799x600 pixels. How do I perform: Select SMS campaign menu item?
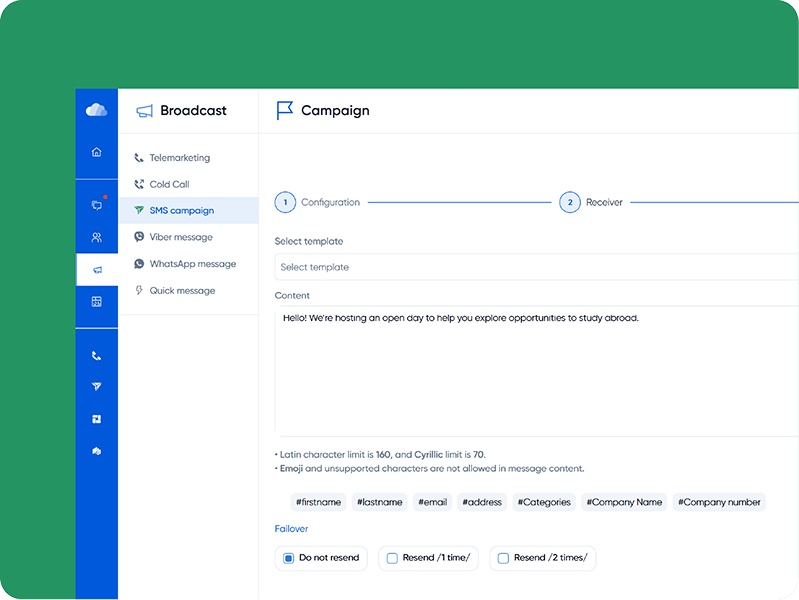click(189, 211)
